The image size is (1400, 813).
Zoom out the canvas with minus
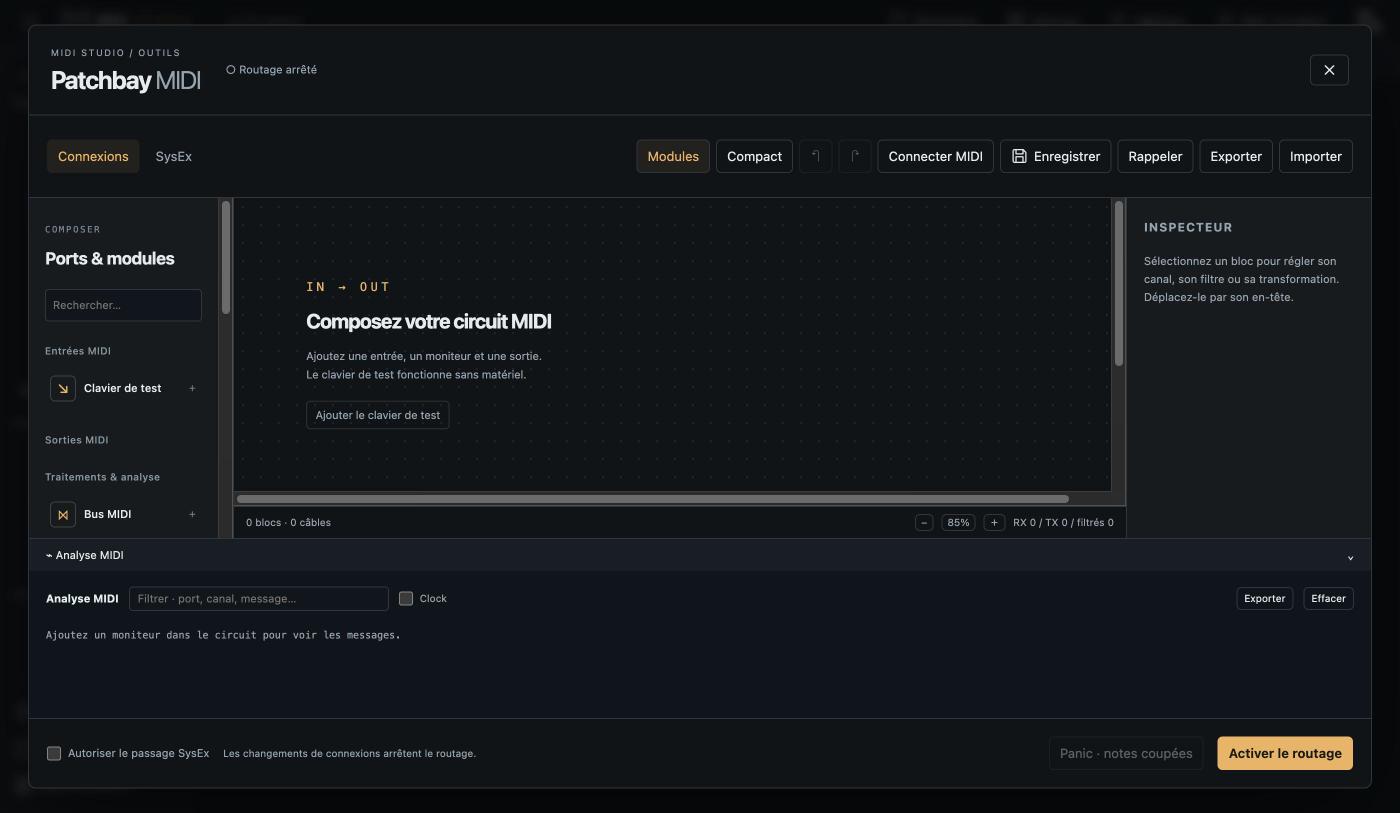(924, 522)
